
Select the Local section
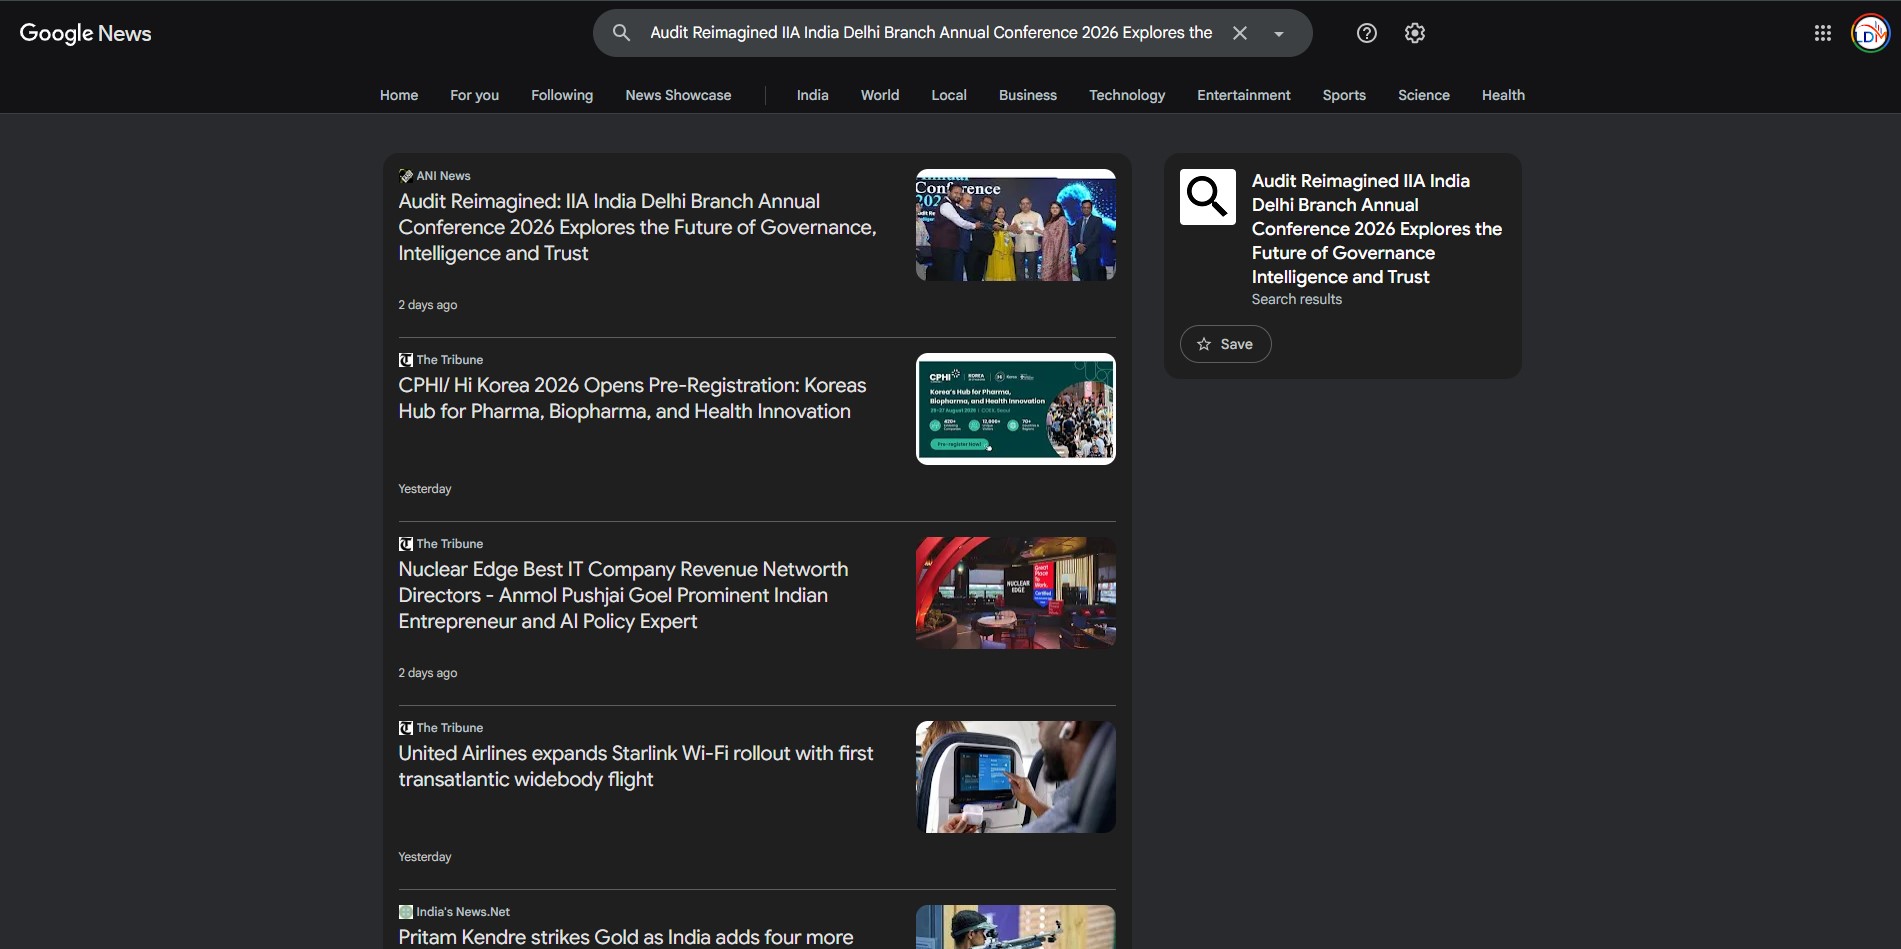(x=949, y=95)
